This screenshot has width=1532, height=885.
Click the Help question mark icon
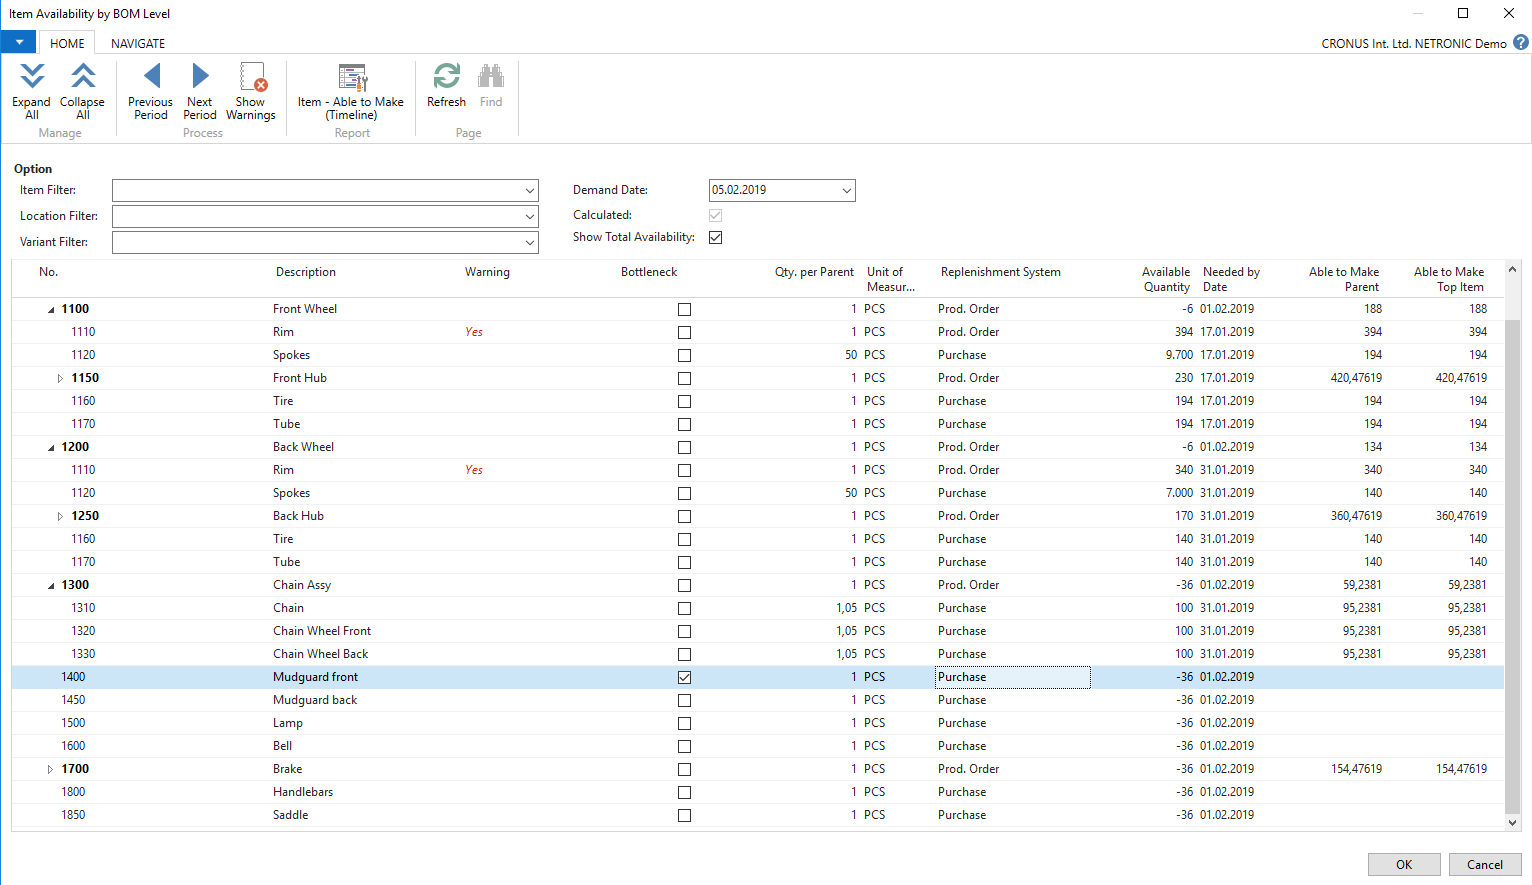(x=1521, y=43)
